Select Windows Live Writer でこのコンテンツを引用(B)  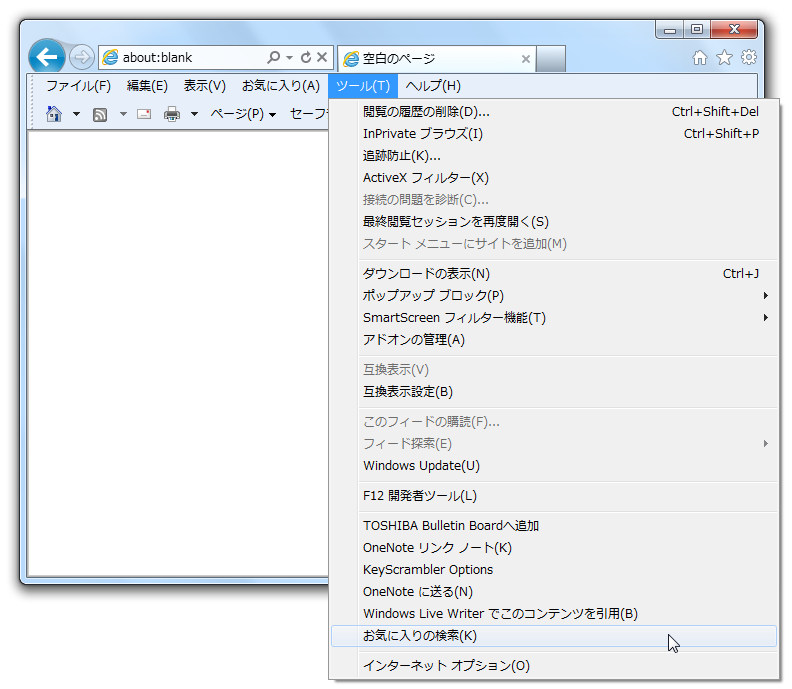coord(554,614)
